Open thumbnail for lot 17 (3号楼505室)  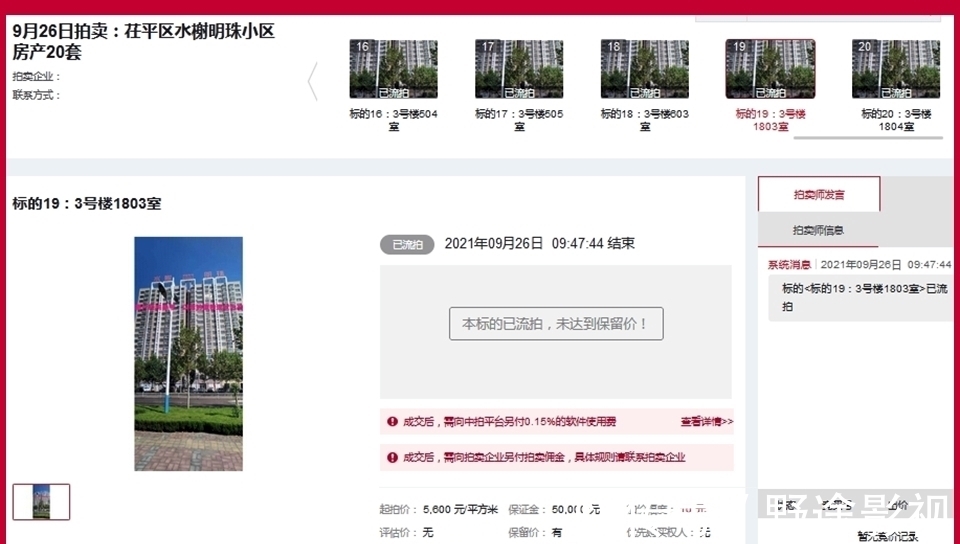tap(519, 69)
